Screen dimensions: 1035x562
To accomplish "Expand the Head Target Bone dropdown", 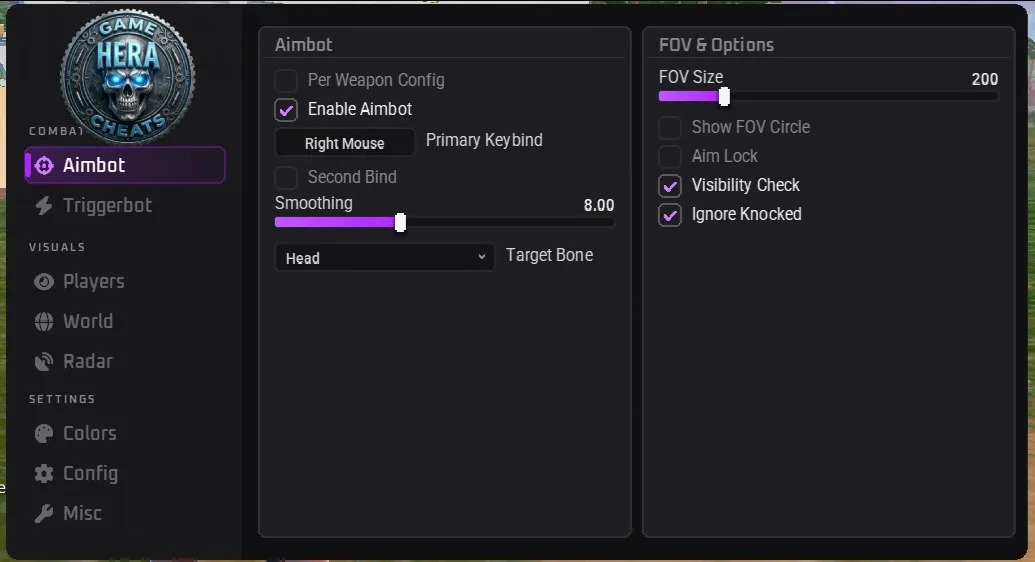I will coord(384,258).
